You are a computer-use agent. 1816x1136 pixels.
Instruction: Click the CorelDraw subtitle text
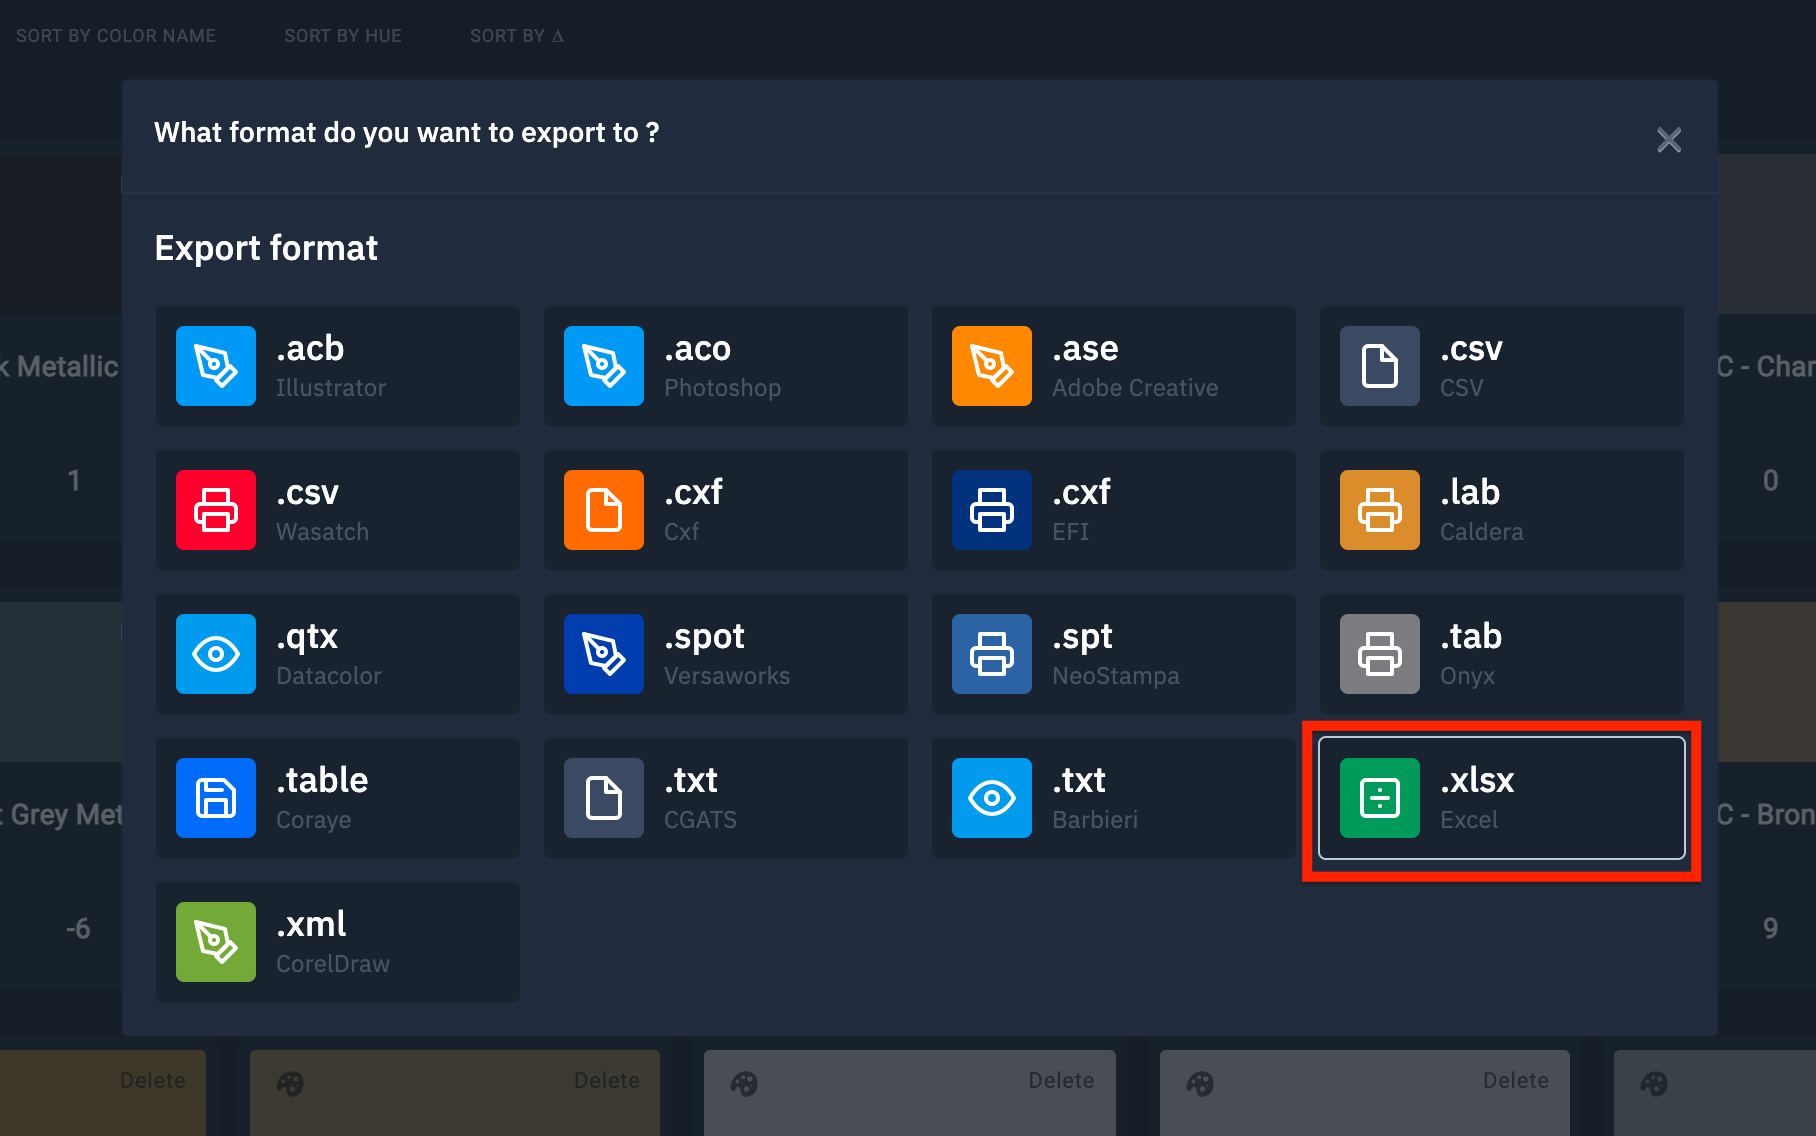pos(333,964)
